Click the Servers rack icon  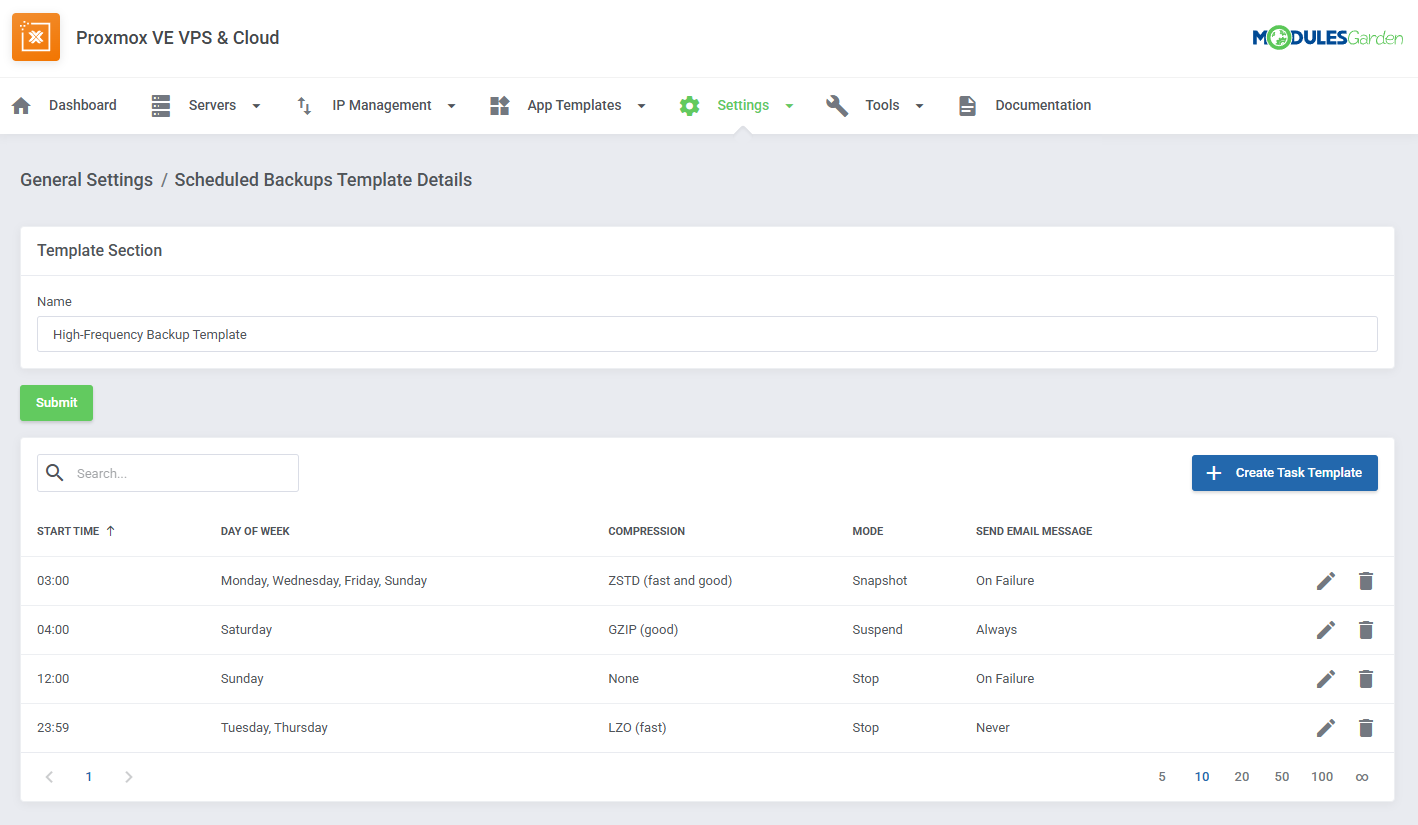[161, 104]
